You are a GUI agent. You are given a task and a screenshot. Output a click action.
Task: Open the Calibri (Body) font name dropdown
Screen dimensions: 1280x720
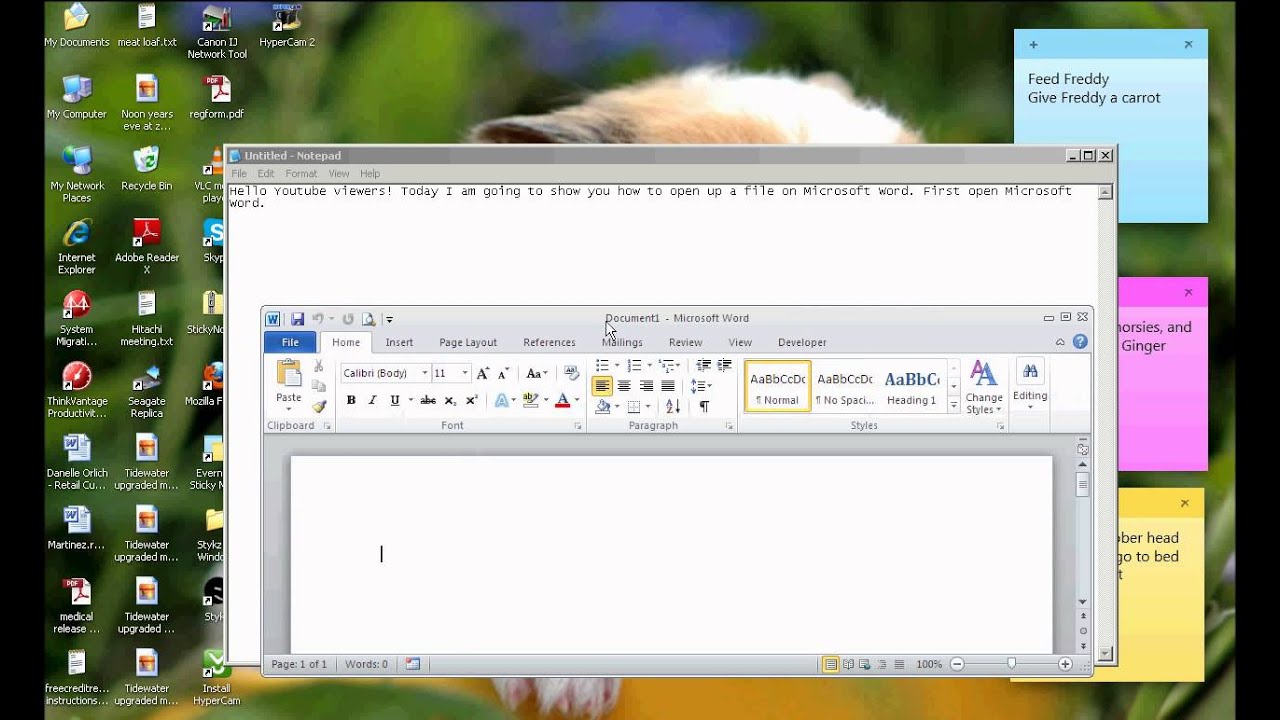(x=425, y=373)
